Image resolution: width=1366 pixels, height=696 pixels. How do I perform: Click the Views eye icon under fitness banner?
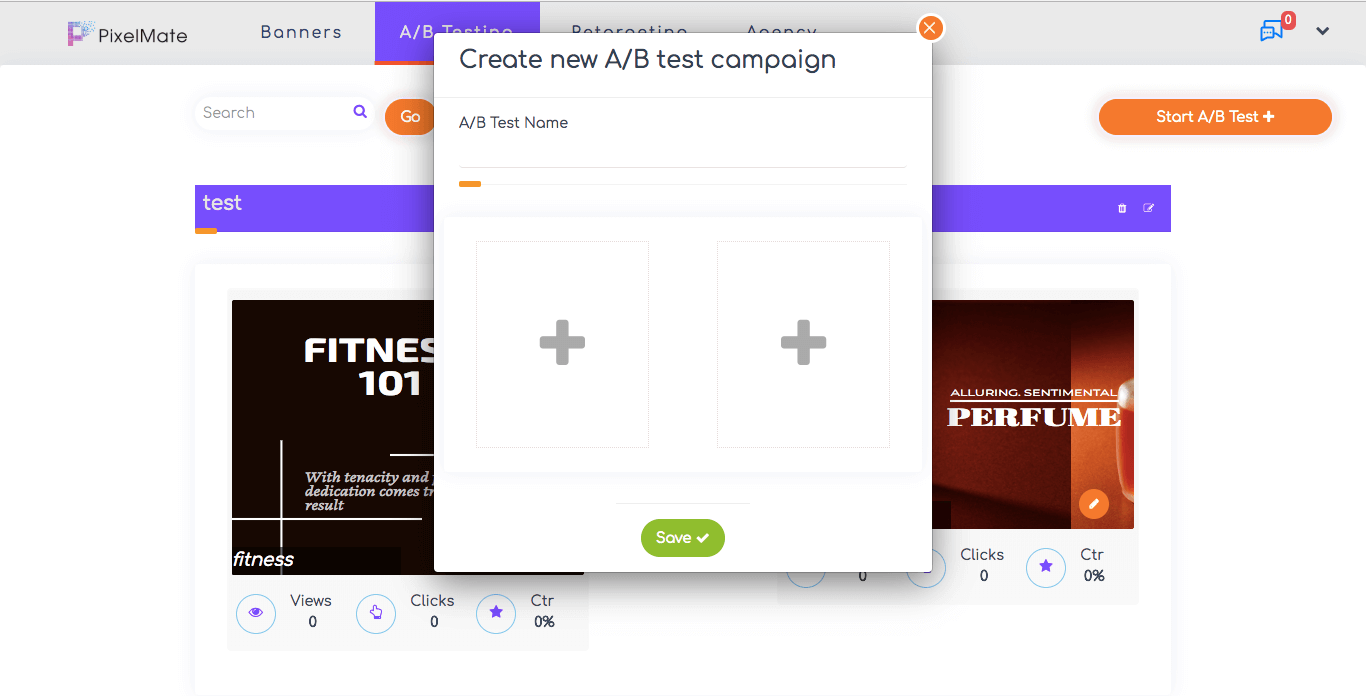[x=256, y=613]
